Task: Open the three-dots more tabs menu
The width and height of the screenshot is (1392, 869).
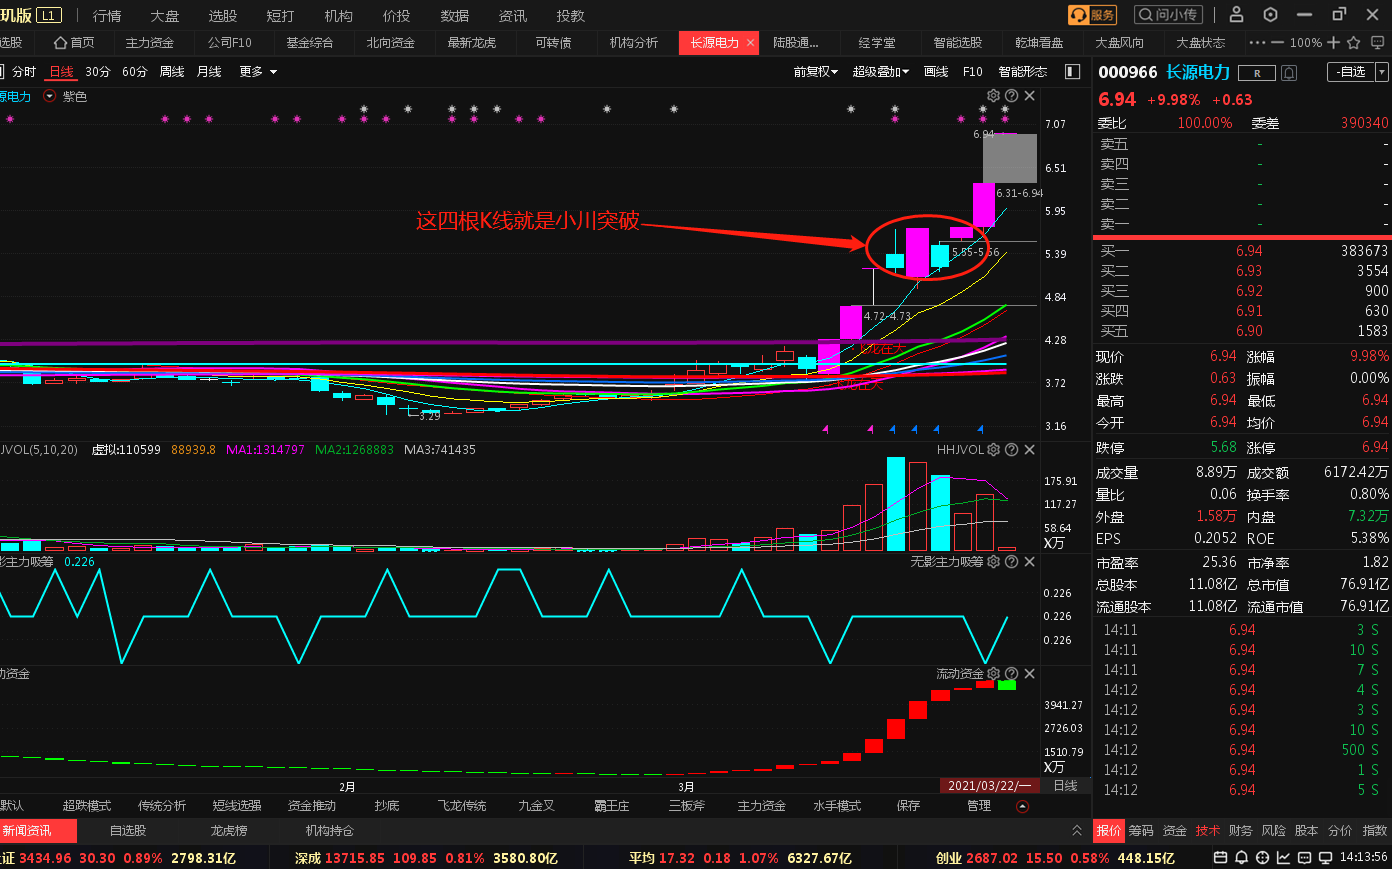Action: [1257, 43]
